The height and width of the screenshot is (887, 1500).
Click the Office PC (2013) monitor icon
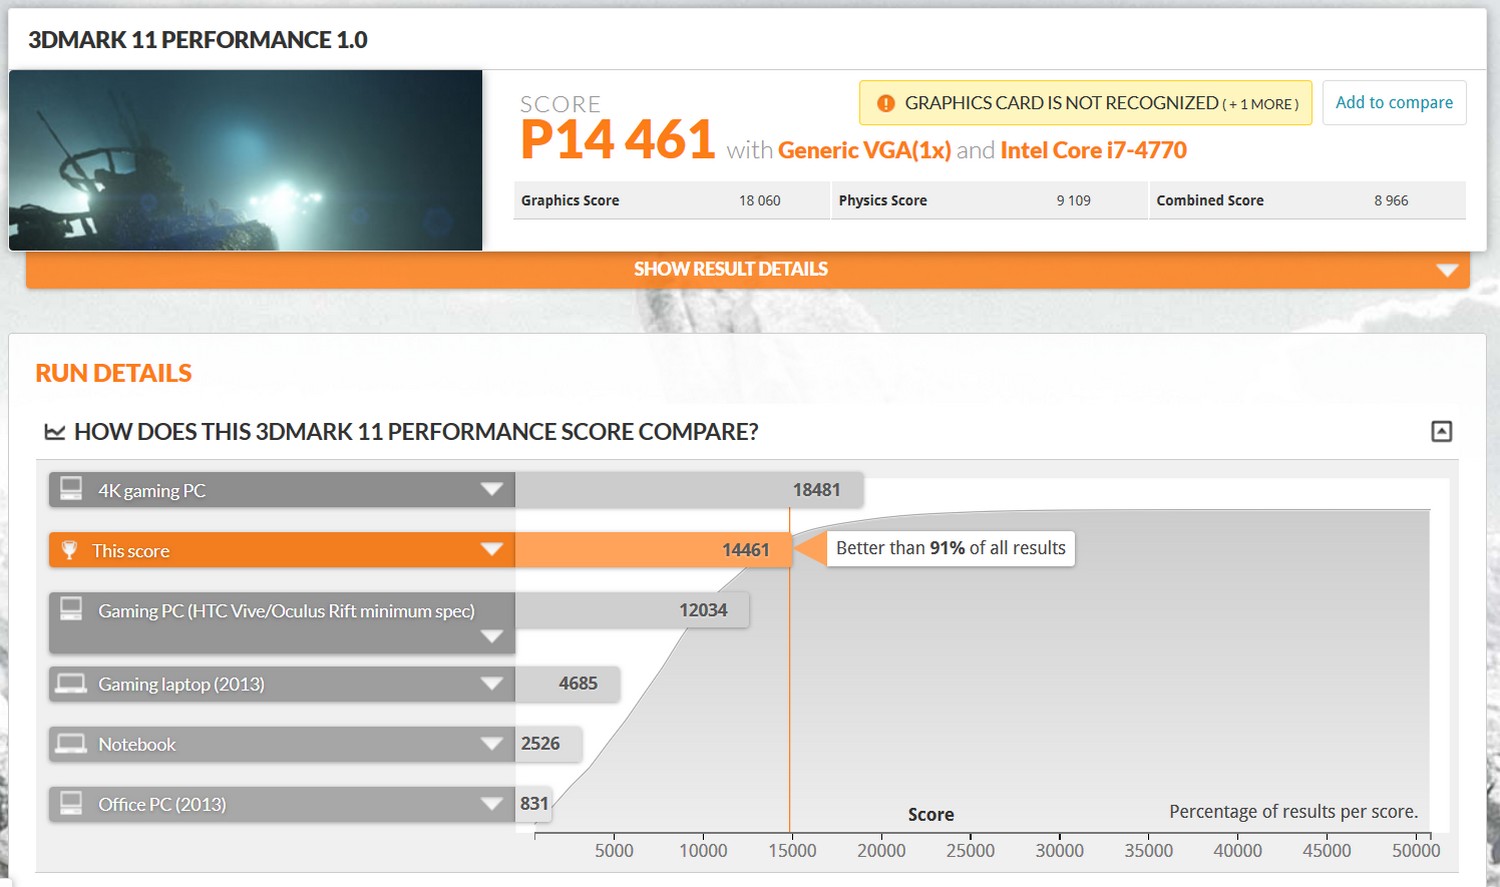click(x=71, y=803)
